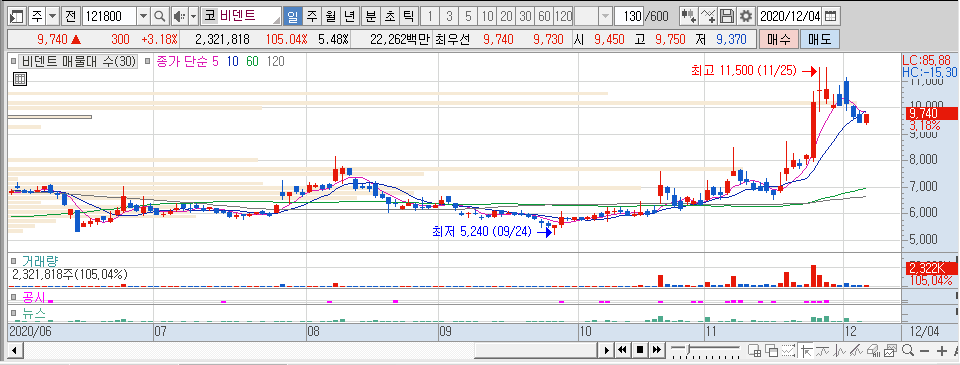Click the trend line analysis icon
Viewport: 960px width, 365px height.
[822, 350]
